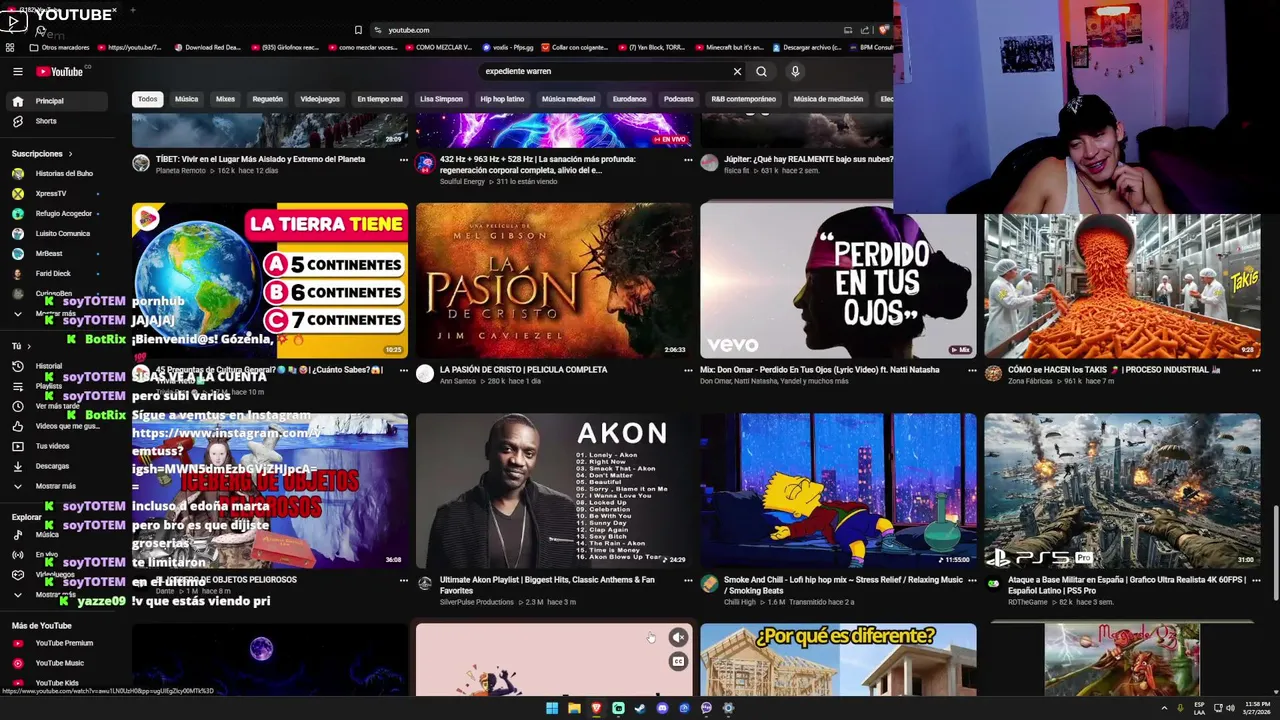Unmute the preview with the speaker icon
The width and height of the screenshot is (1280, 720).
[x=678, y=637]
